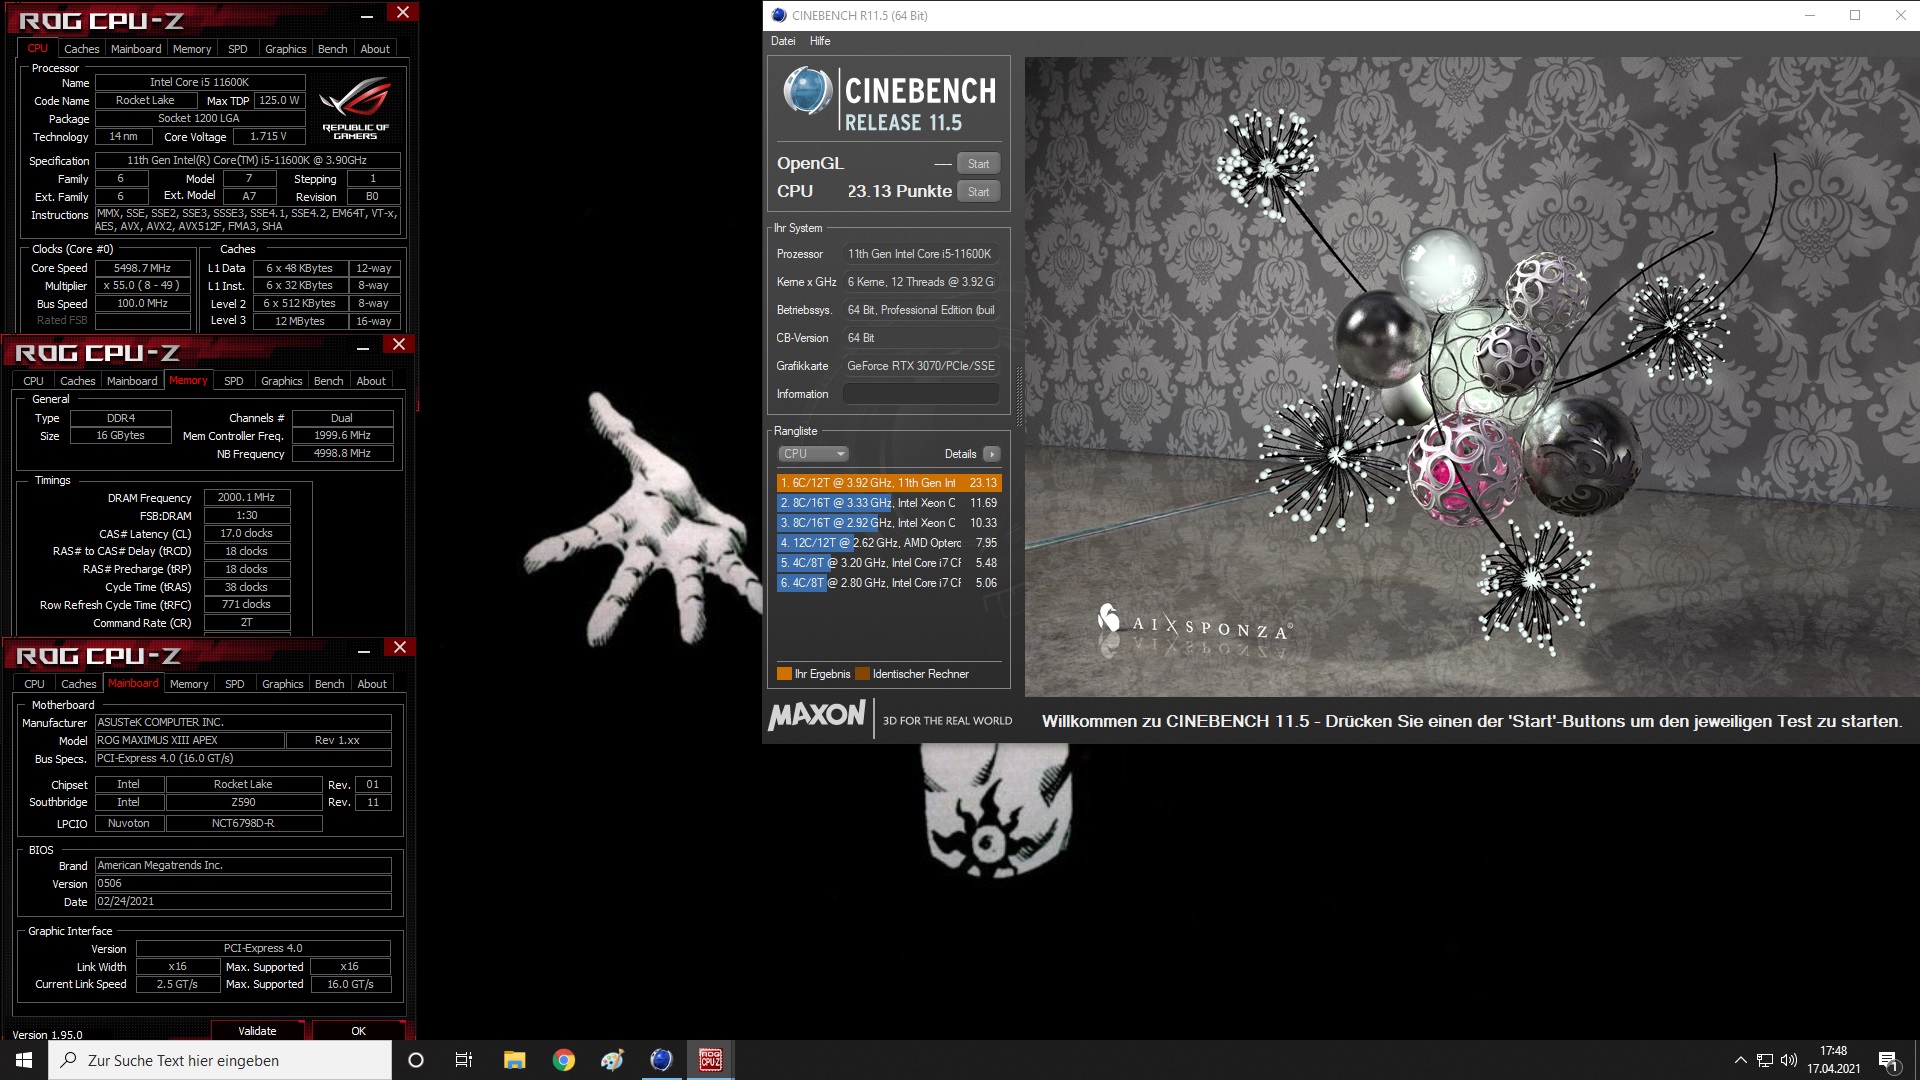The image size is (1920, 1080).
Task: Open Graphics tab in top CPU-Z window
Action: [286, 49]
